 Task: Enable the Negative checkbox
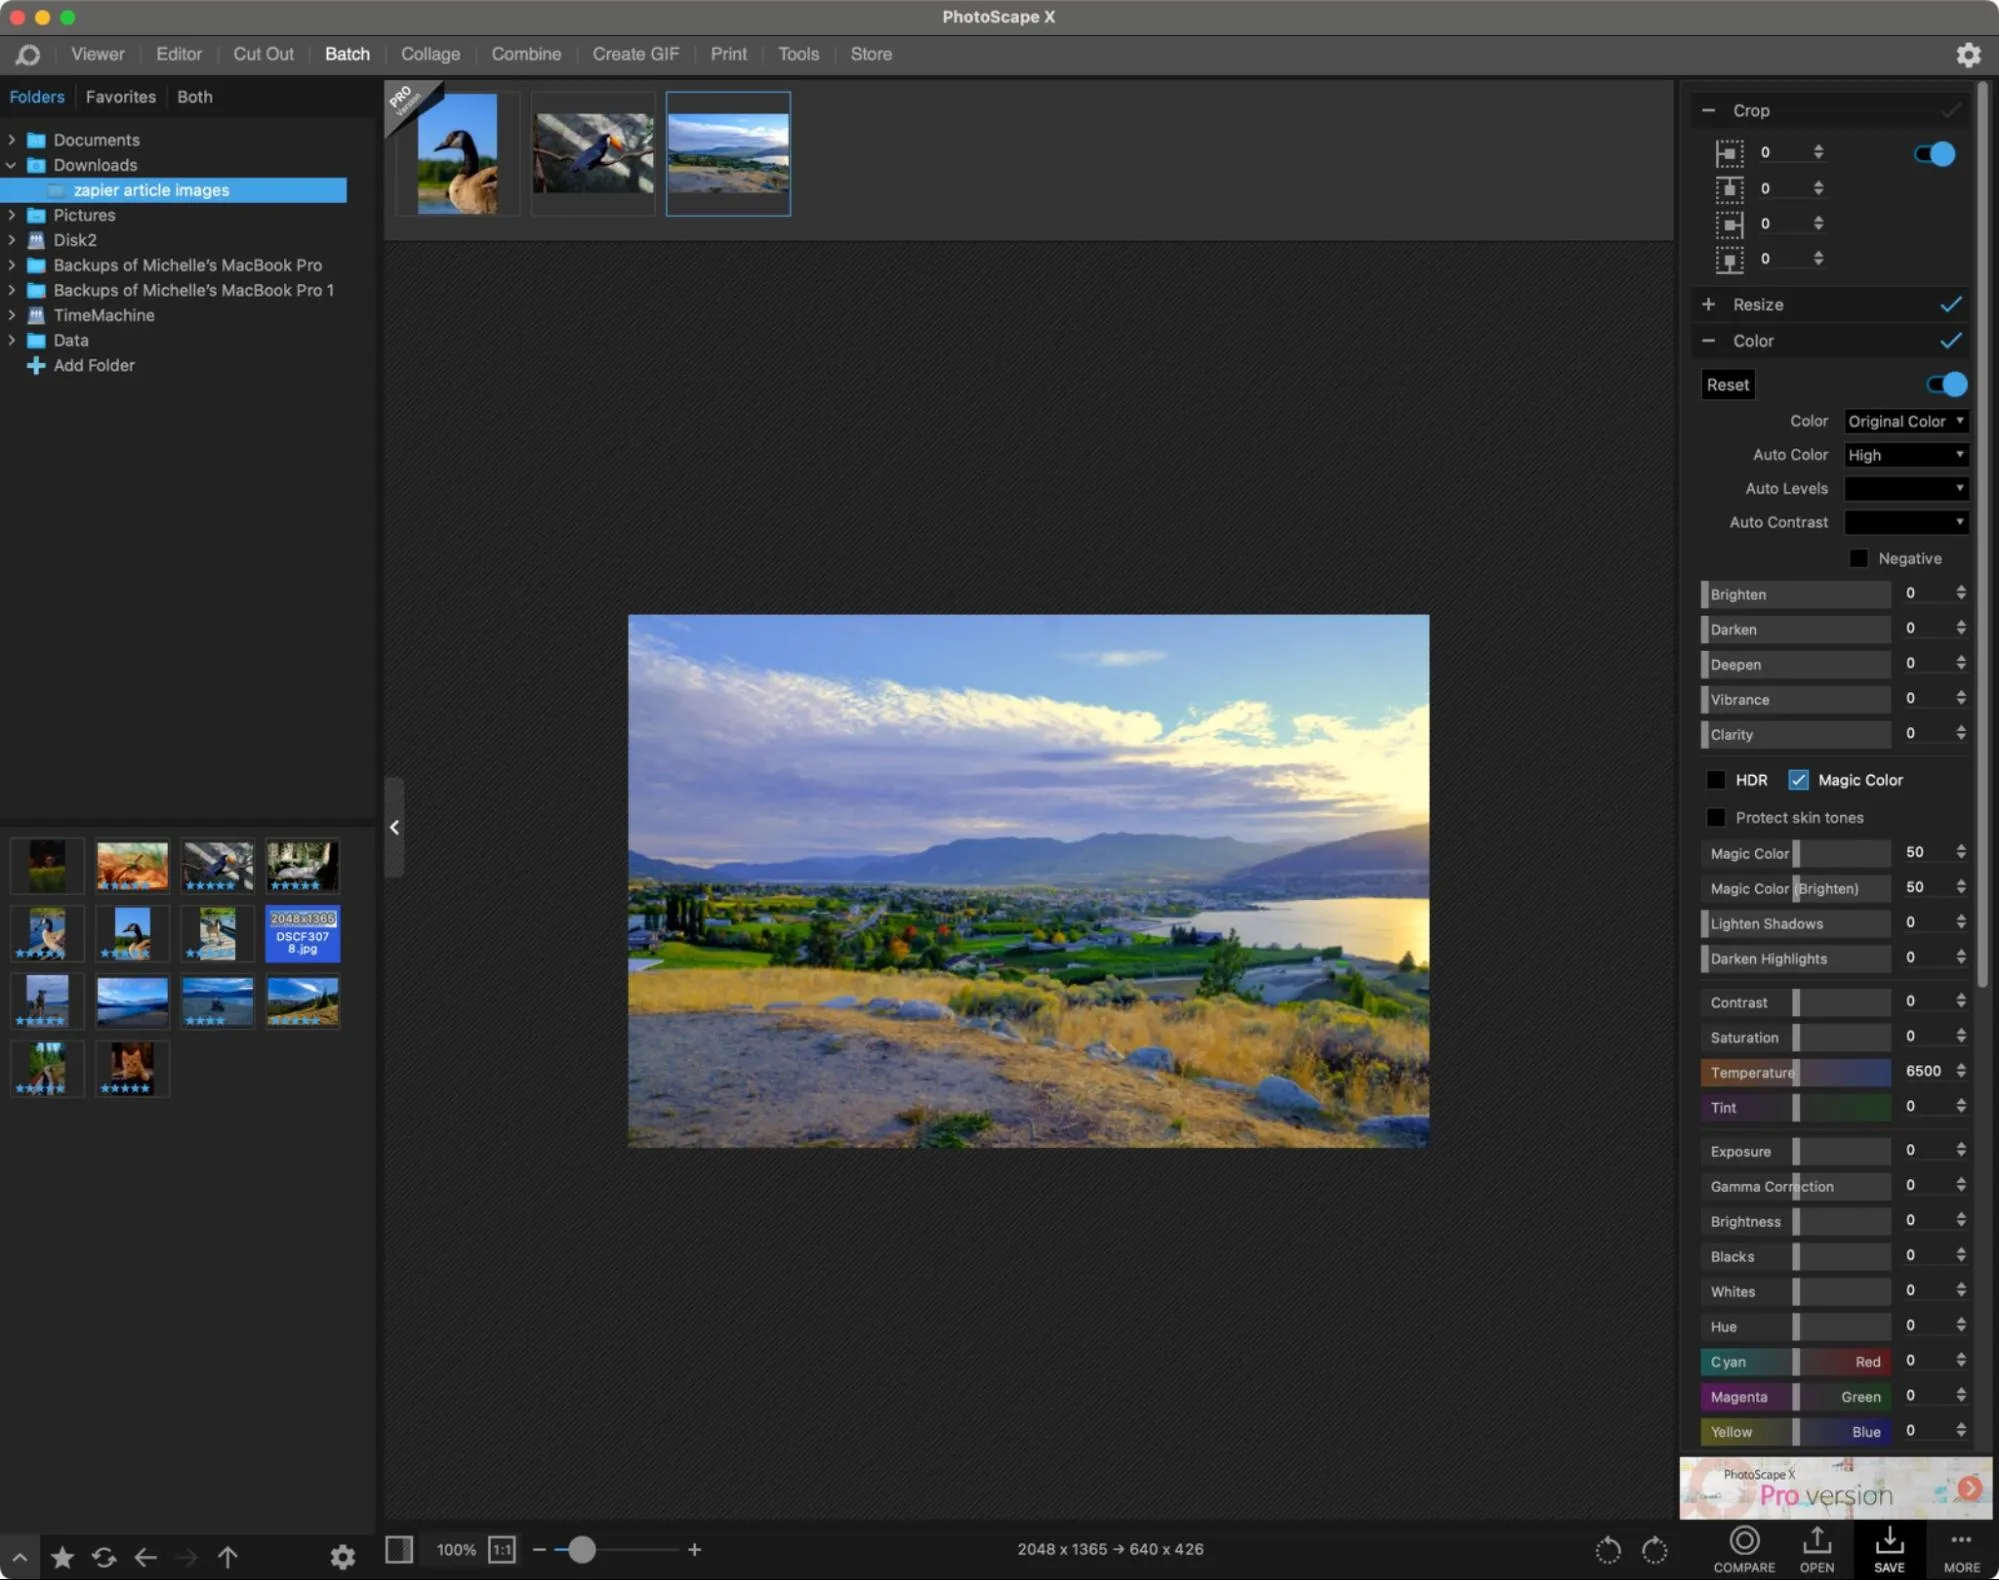click(x=1859, y=558)
